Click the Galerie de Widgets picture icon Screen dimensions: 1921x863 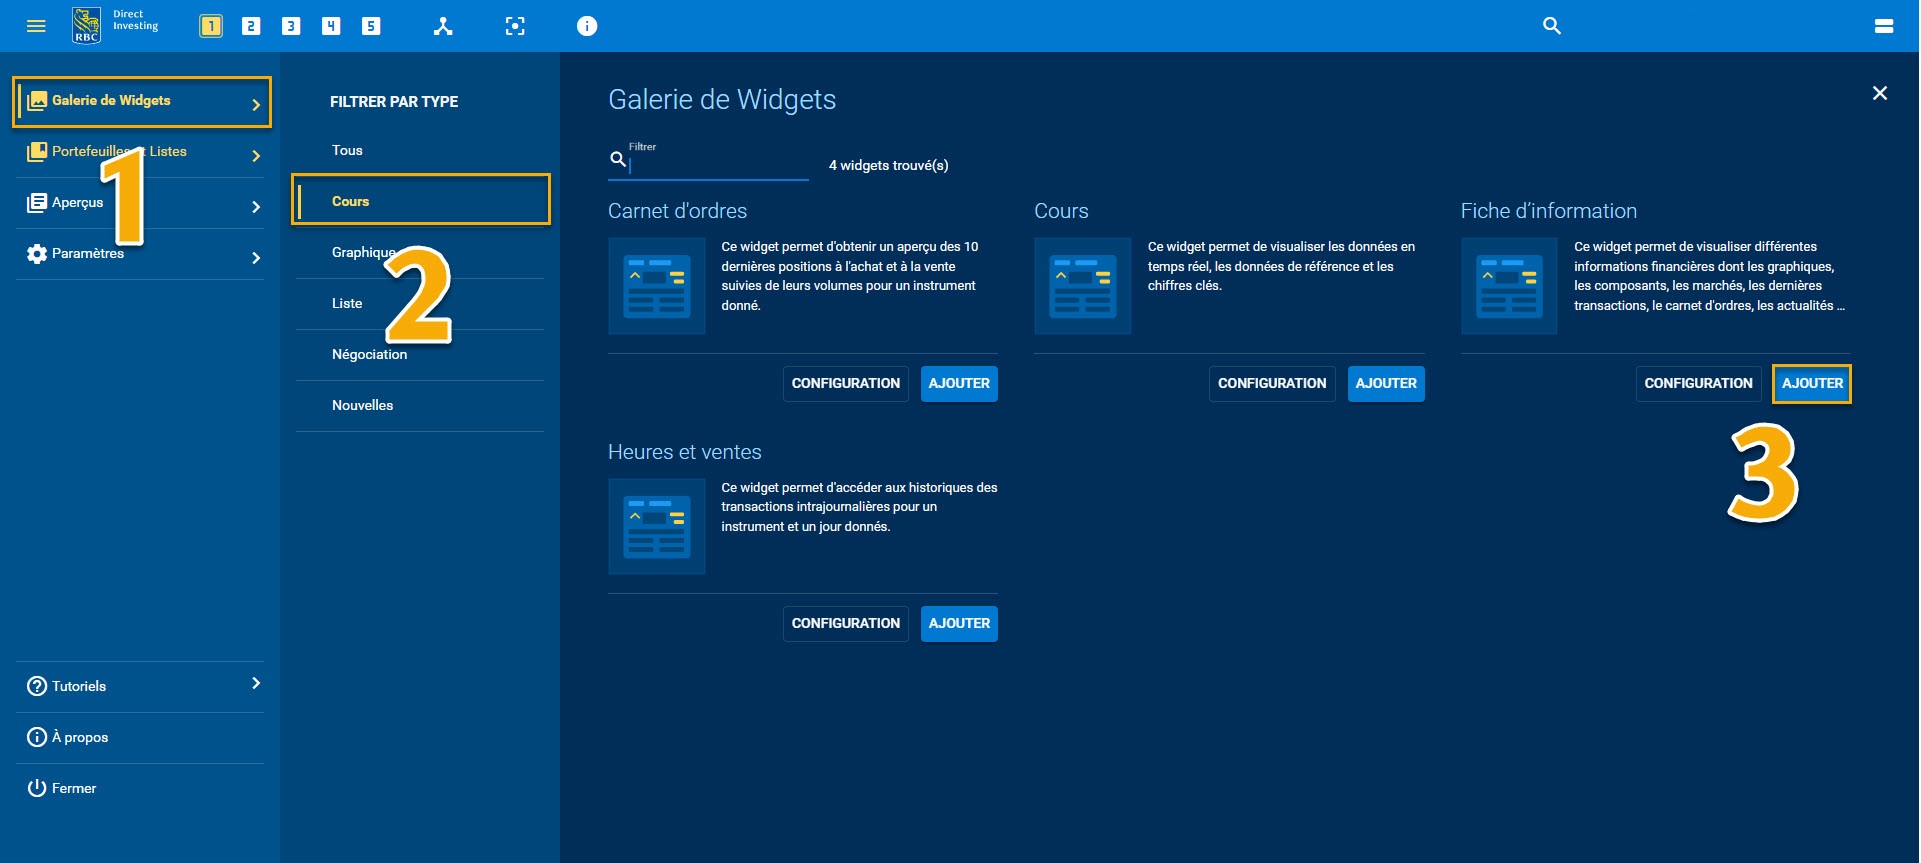tap(37, 101)
